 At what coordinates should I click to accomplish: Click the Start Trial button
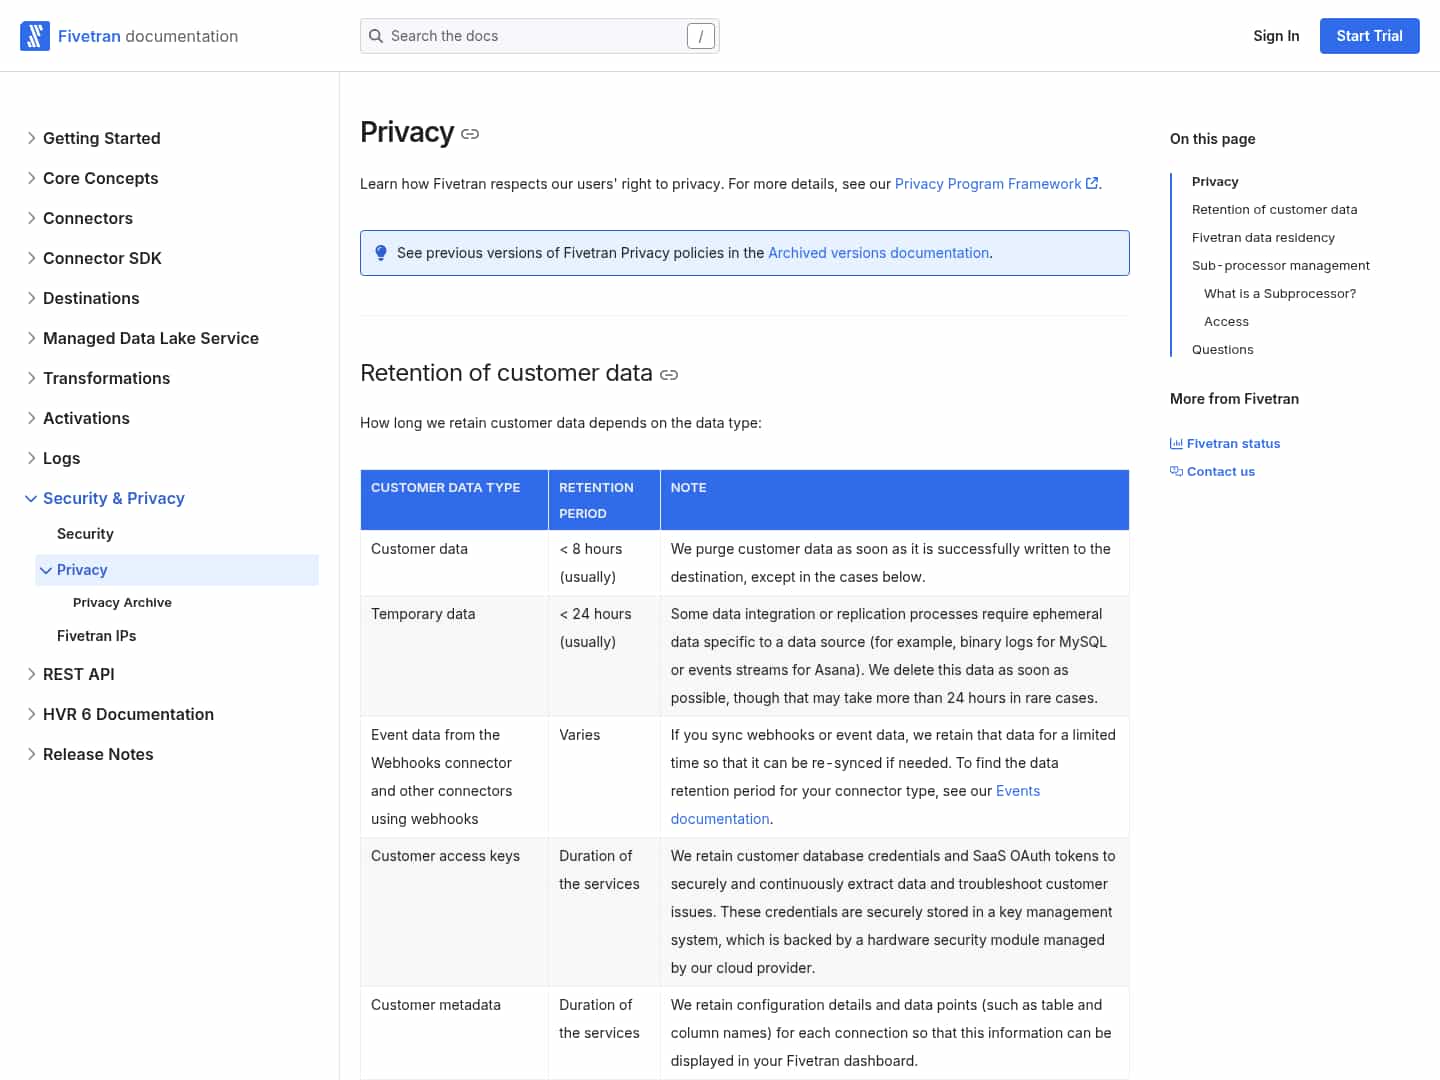1370,36
